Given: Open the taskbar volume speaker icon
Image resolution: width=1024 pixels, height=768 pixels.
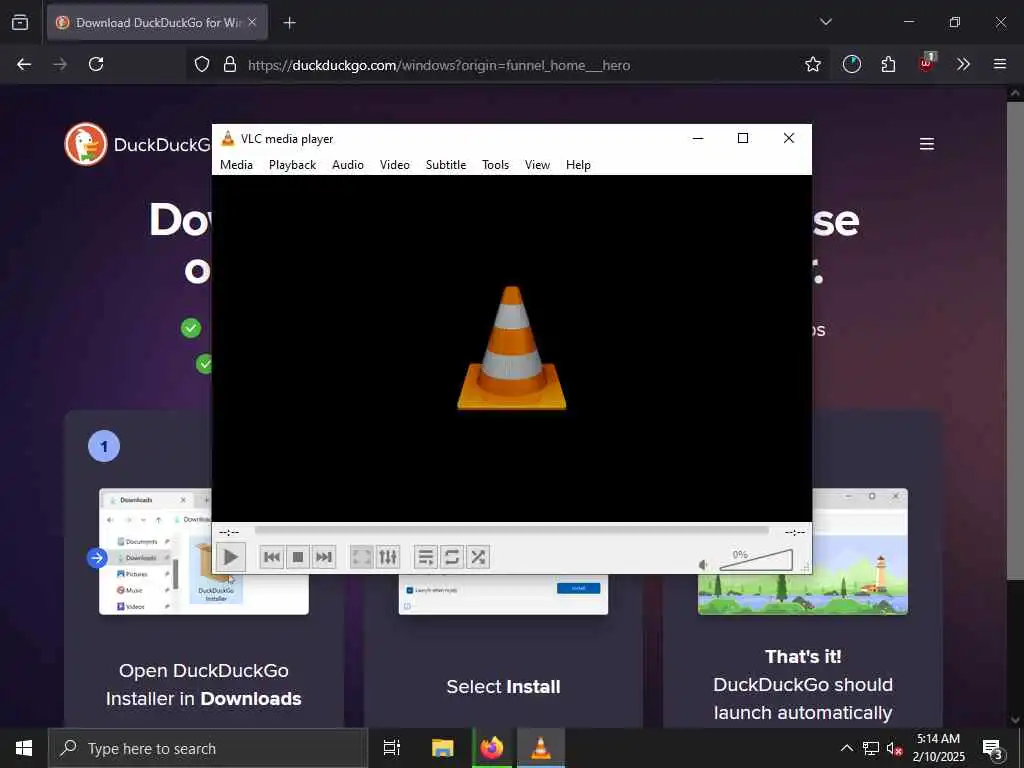Looking at the screenshot, I should pos(894,748).
